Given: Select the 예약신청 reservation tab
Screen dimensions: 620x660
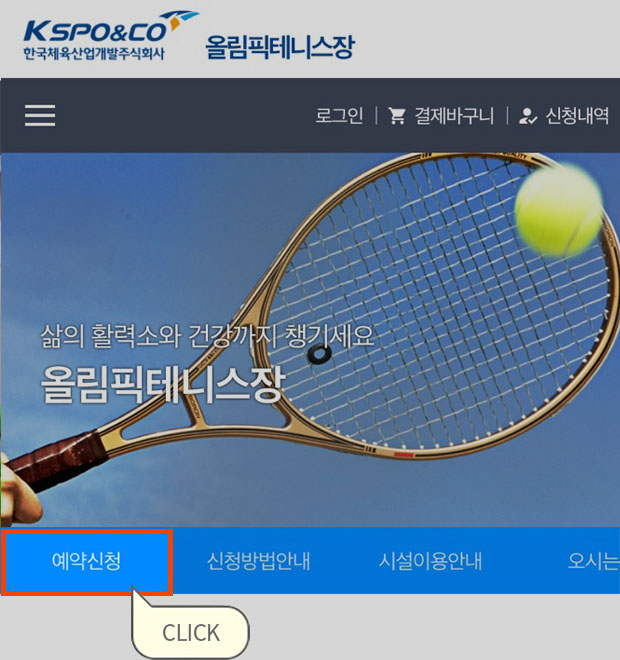Looking at the screenshot, I should click(87, 562).
